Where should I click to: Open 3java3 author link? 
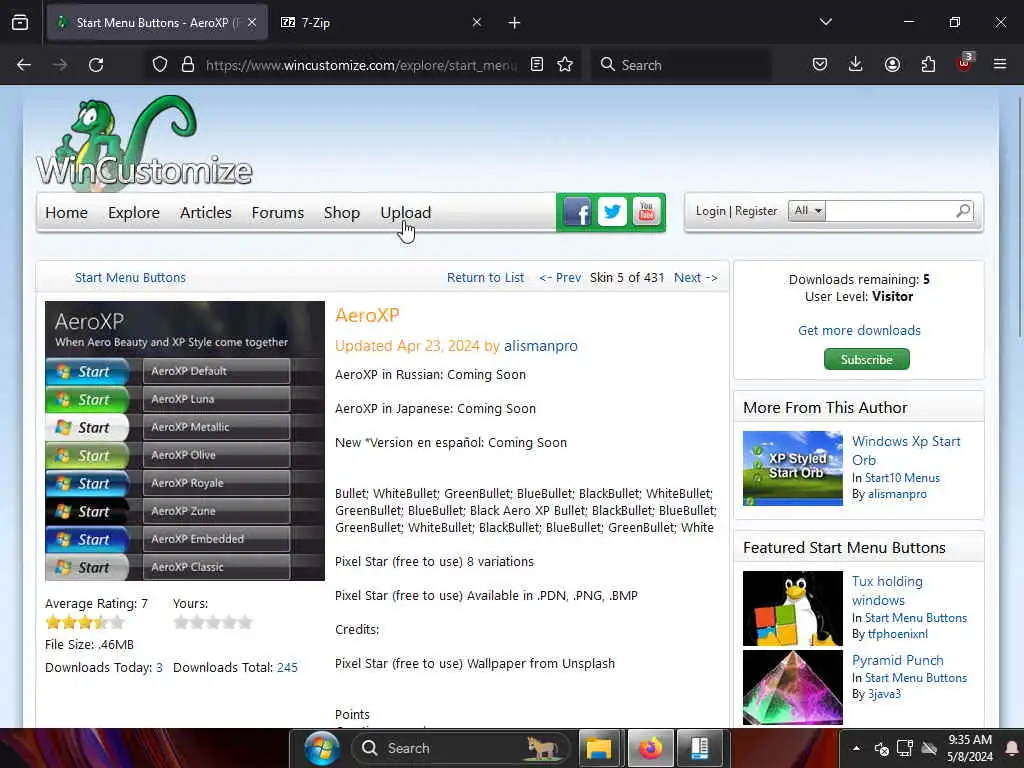pyautogui.click(x=884, y=694)
